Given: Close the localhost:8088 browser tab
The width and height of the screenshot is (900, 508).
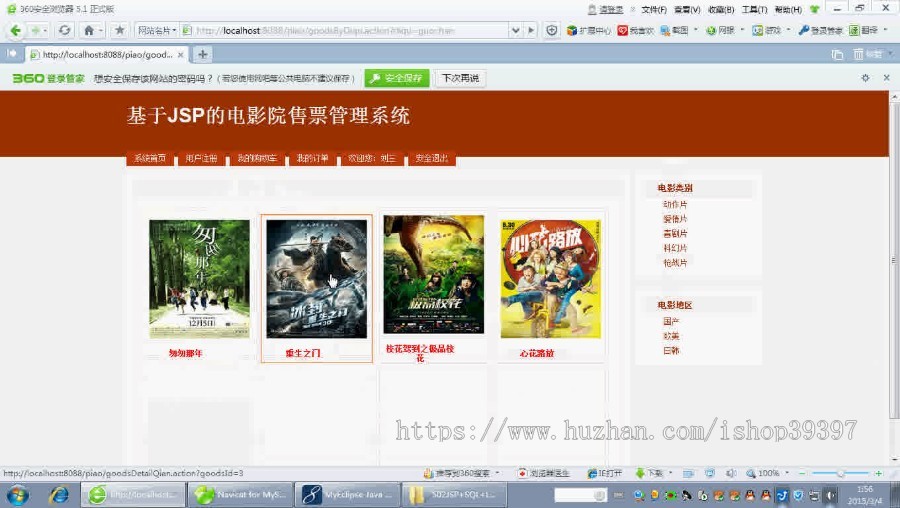Looking at the screenshot, I should pos(180,55).
